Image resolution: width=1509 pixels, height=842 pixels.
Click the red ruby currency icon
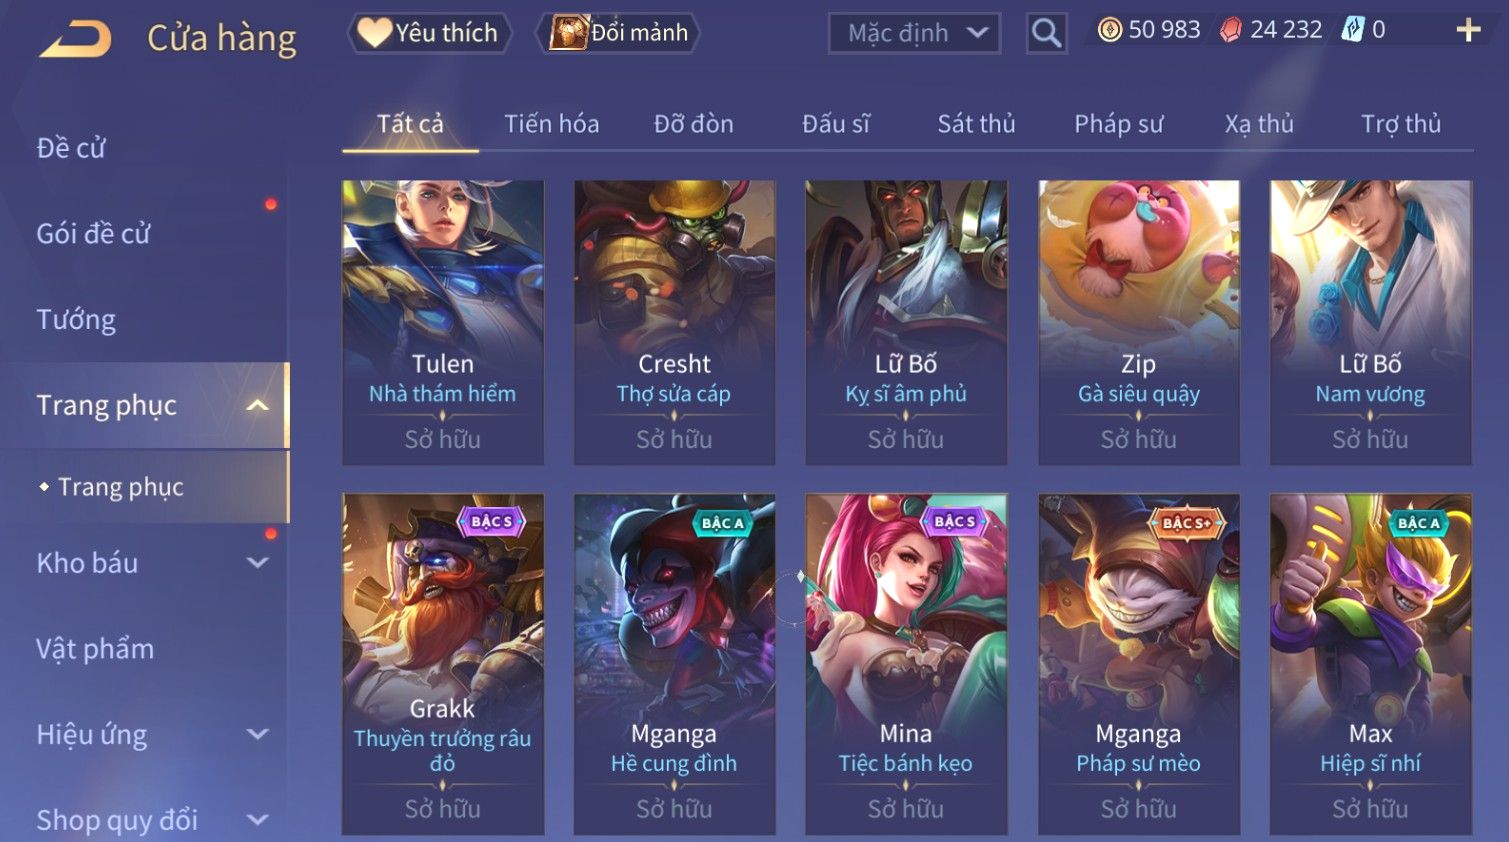pos(1231,30)
